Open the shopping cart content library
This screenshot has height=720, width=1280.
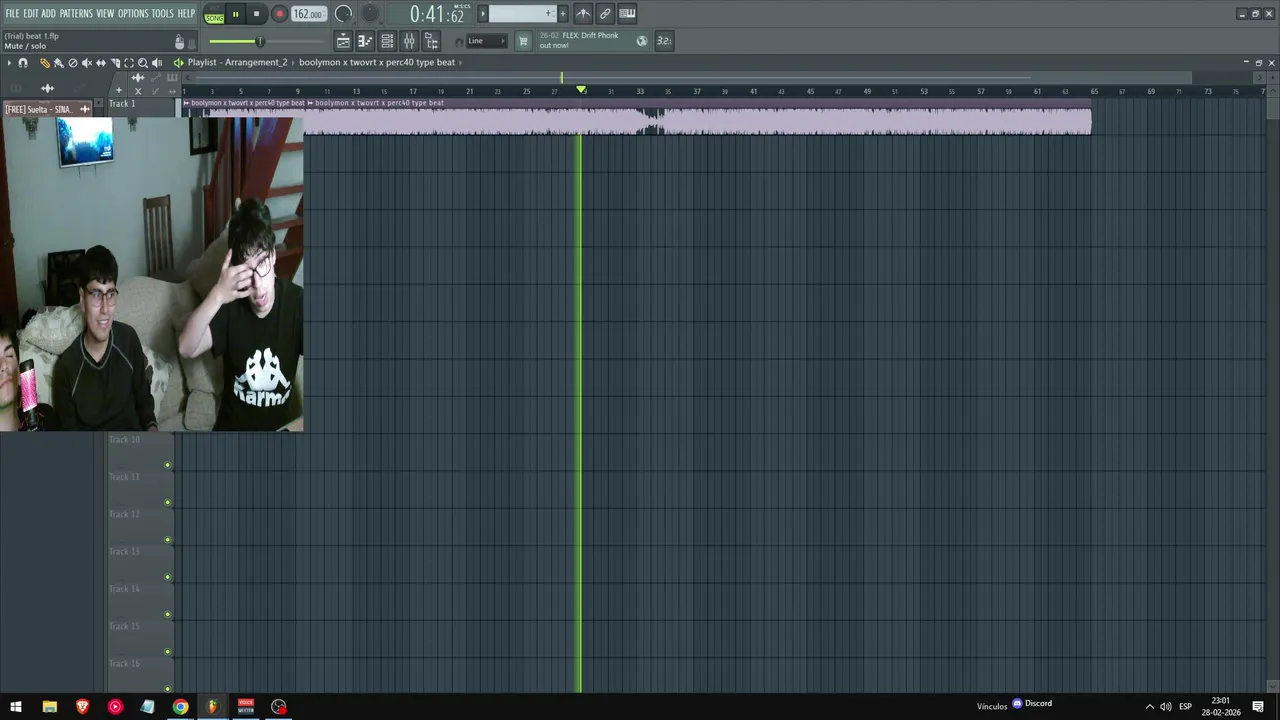(523, 41)
